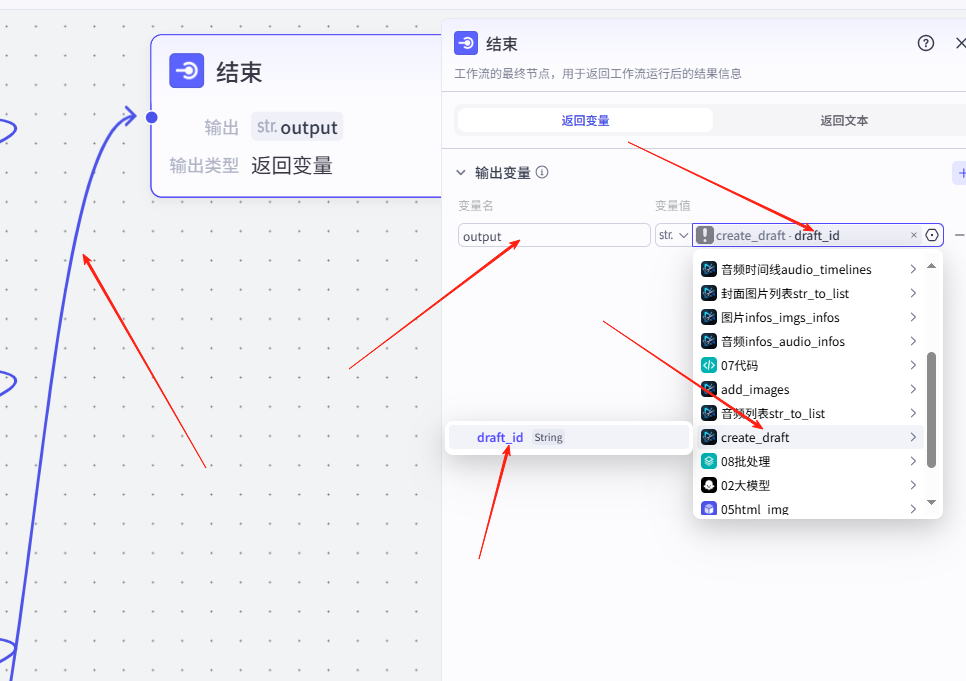Switch to the 返回文本 tab

844,120
